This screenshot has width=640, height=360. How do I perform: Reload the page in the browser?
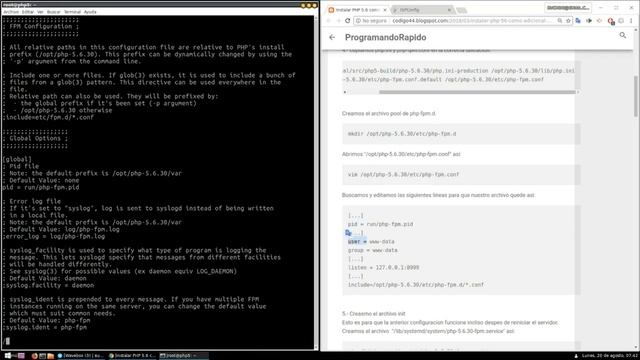point(348,20)
